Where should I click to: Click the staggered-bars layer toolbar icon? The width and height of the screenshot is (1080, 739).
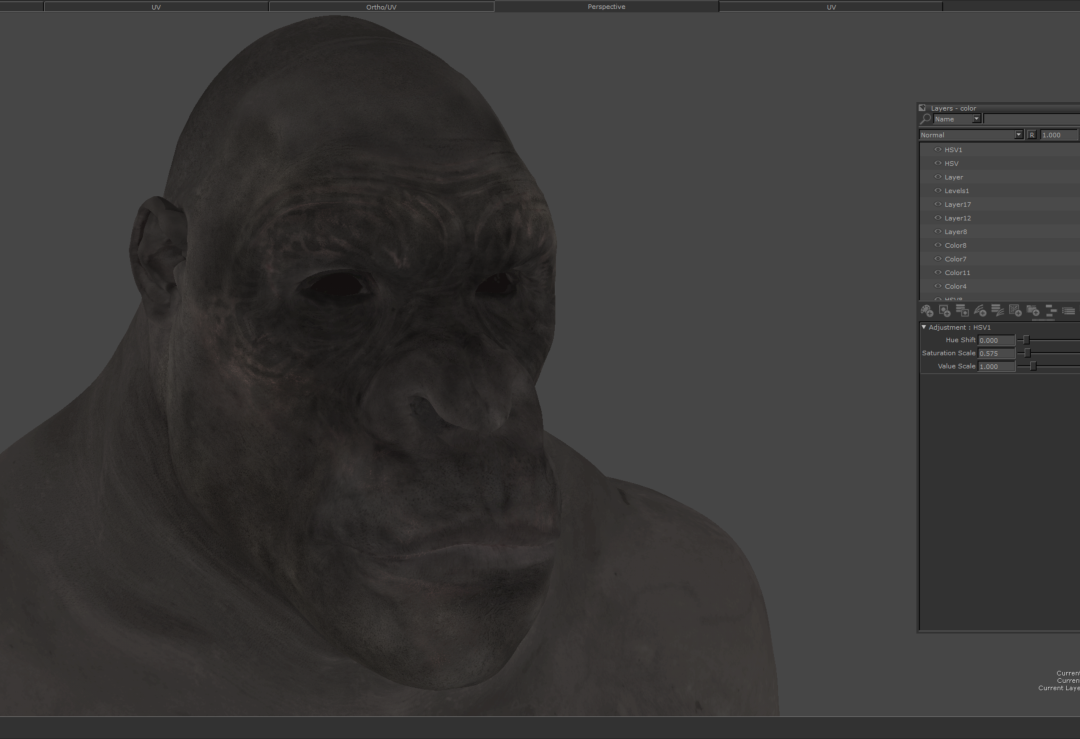tap(1051, 311)
